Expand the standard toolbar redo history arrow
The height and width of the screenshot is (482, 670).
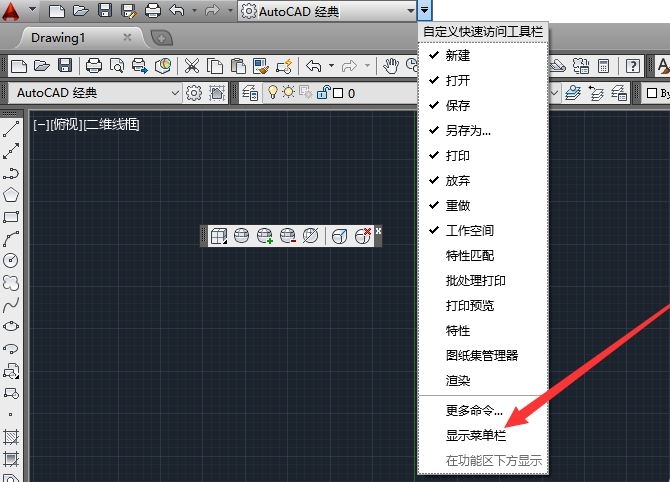tap(367, 66)
